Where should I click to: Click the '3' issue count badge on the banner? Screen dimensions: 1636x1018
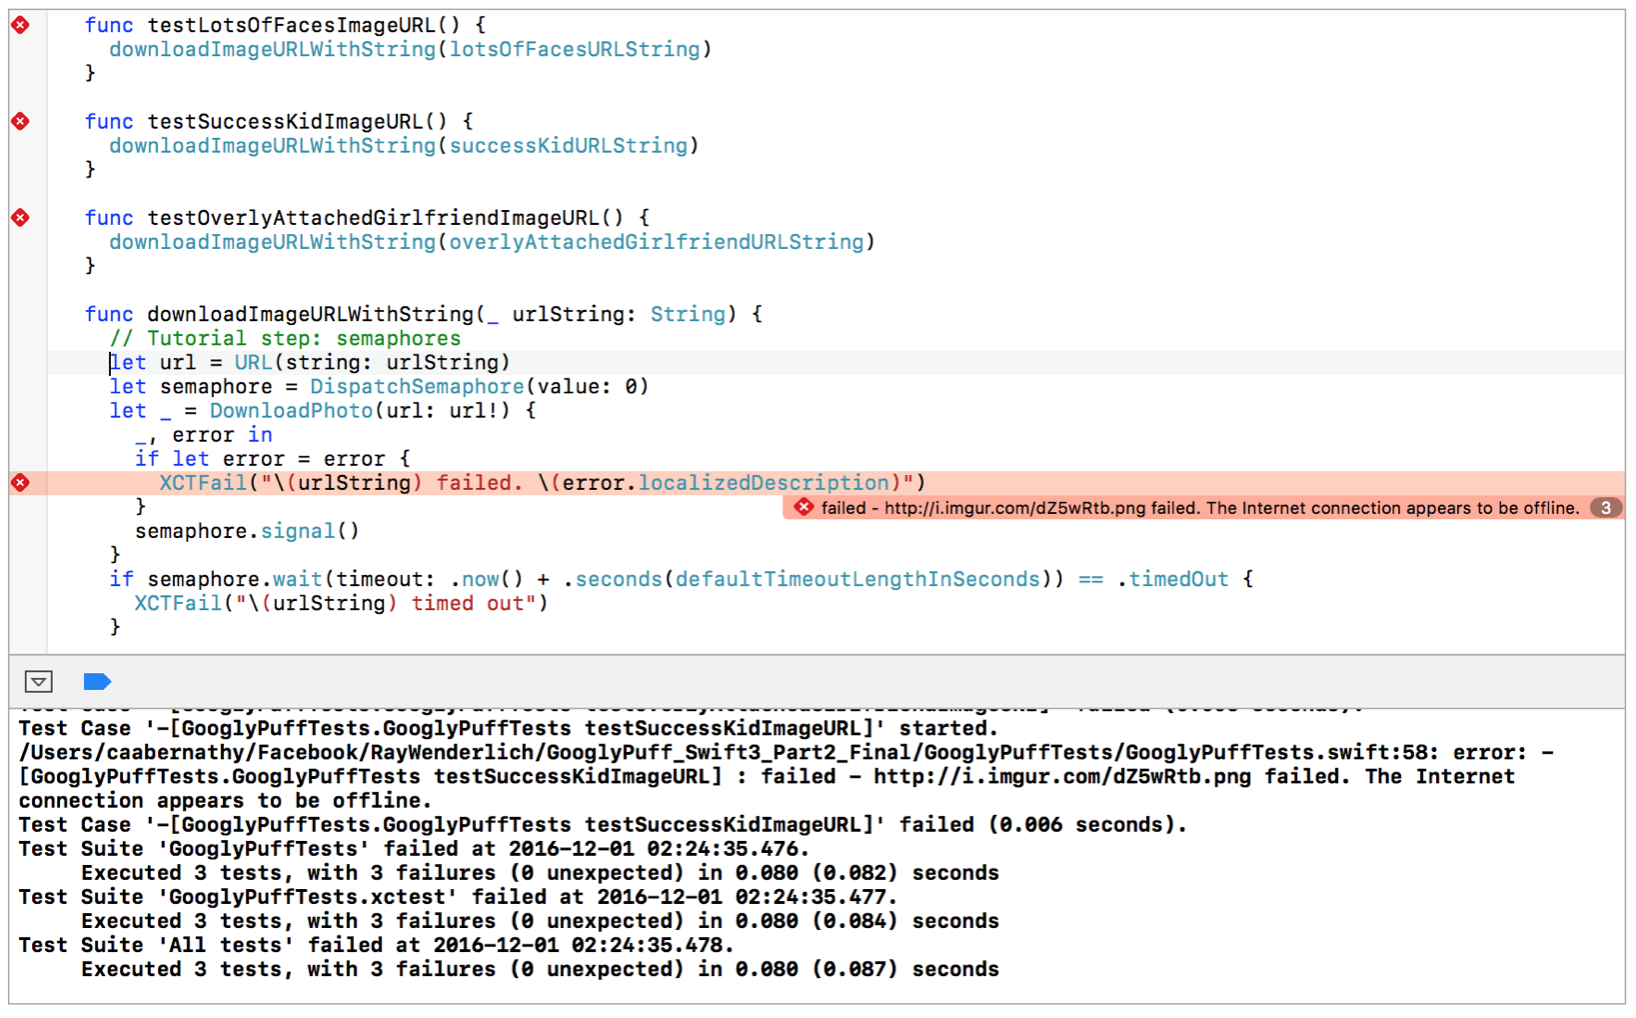[1605, 507]
